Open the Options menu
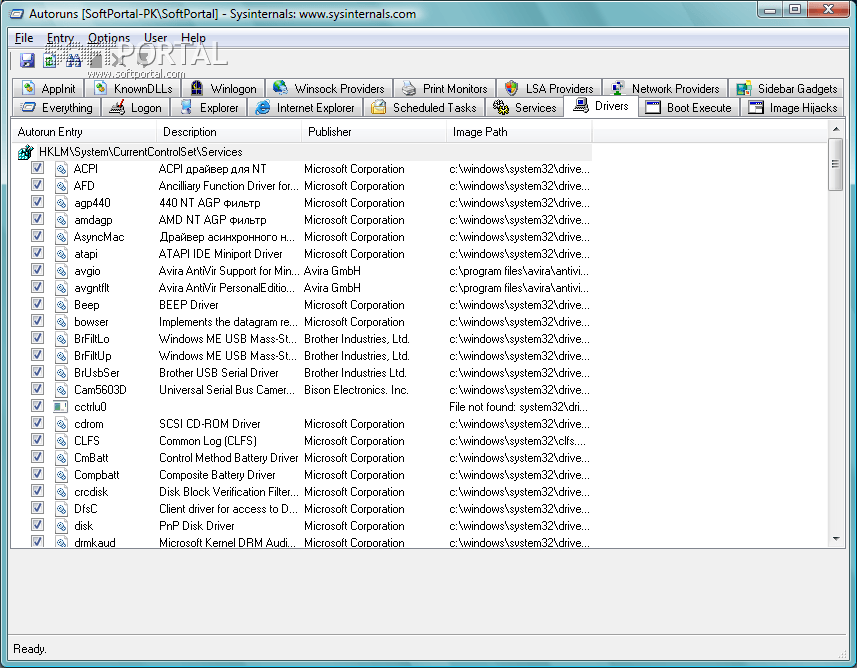The image size is (857, 668). coord(109,38)
